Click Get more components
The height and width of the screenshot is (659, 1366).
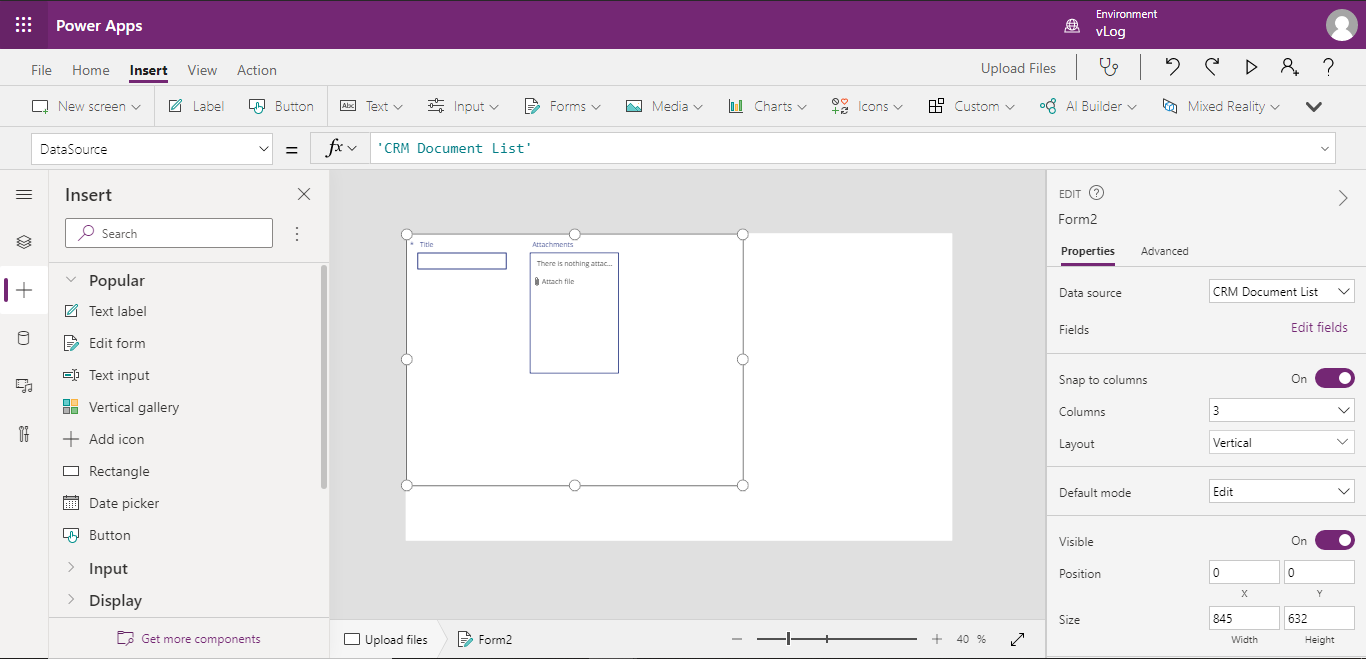coord(189,639)
